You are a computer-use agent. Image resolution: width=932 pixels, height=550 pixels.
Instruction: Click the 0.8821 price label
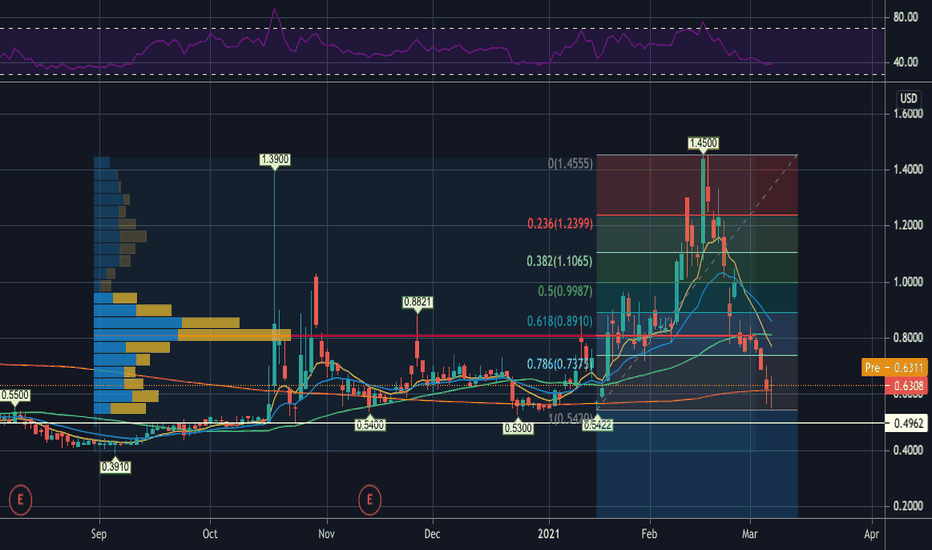pos(417,302)
